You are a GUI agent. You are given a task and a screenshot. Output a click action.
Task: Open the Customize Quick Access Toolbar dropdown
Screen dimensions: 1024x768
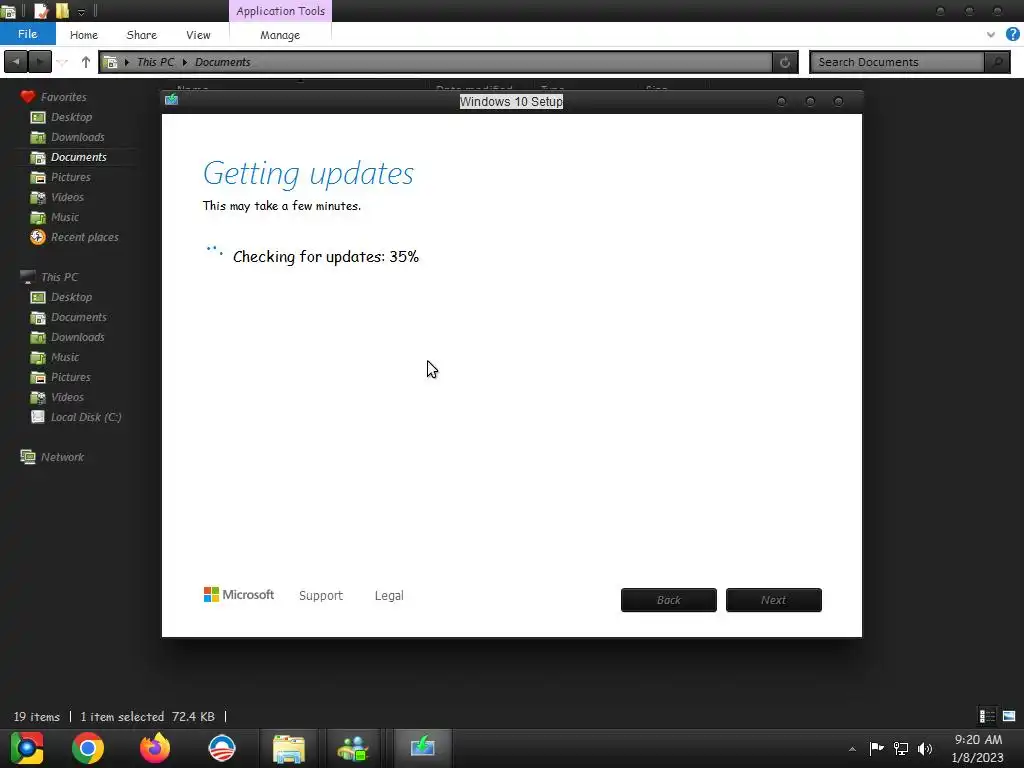[x=82, y=12]
